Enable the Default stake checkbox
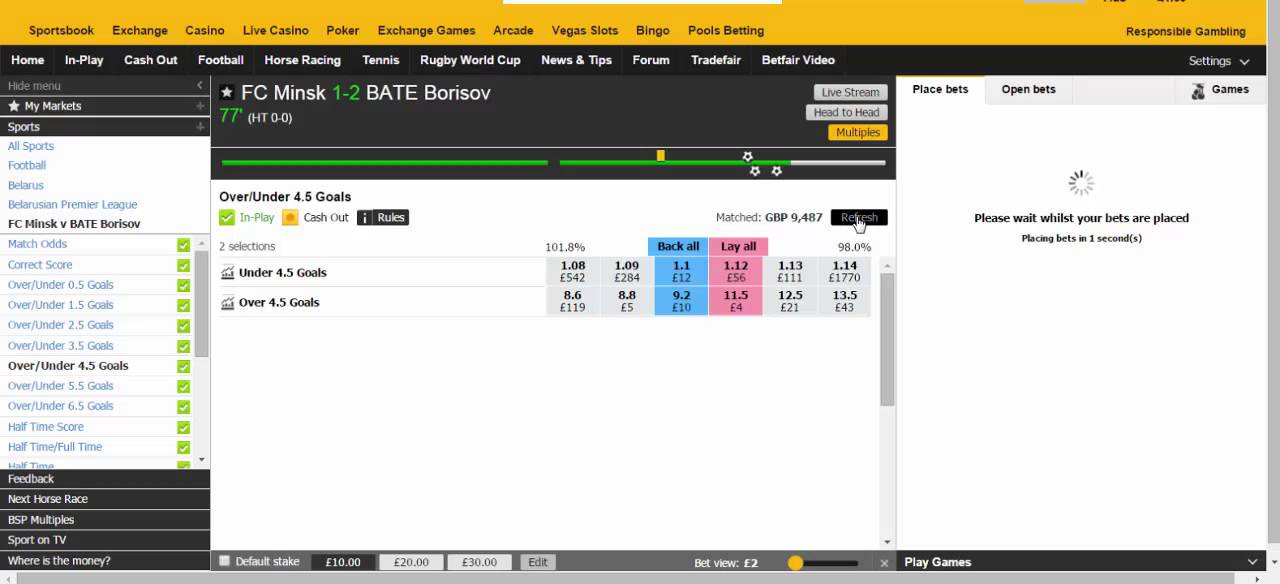 (224, 561)
